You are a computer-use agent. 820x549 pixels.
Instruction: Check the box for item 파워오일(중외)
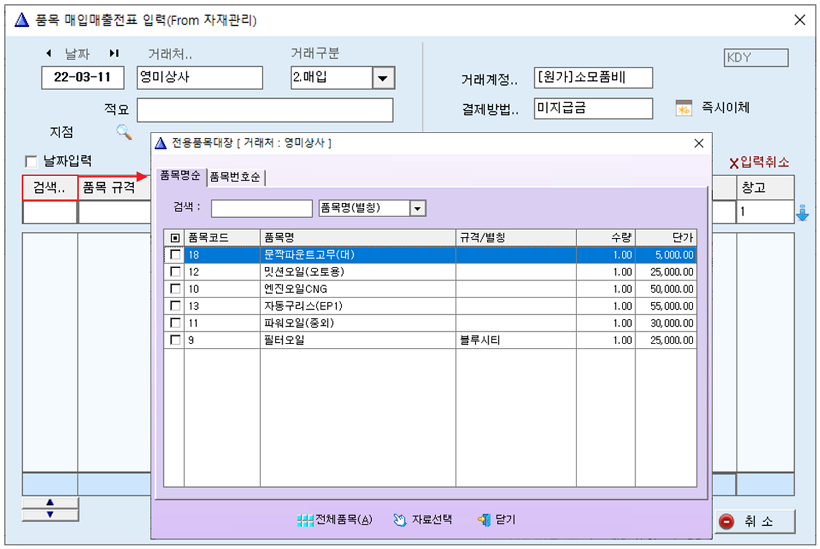[175, 323]
